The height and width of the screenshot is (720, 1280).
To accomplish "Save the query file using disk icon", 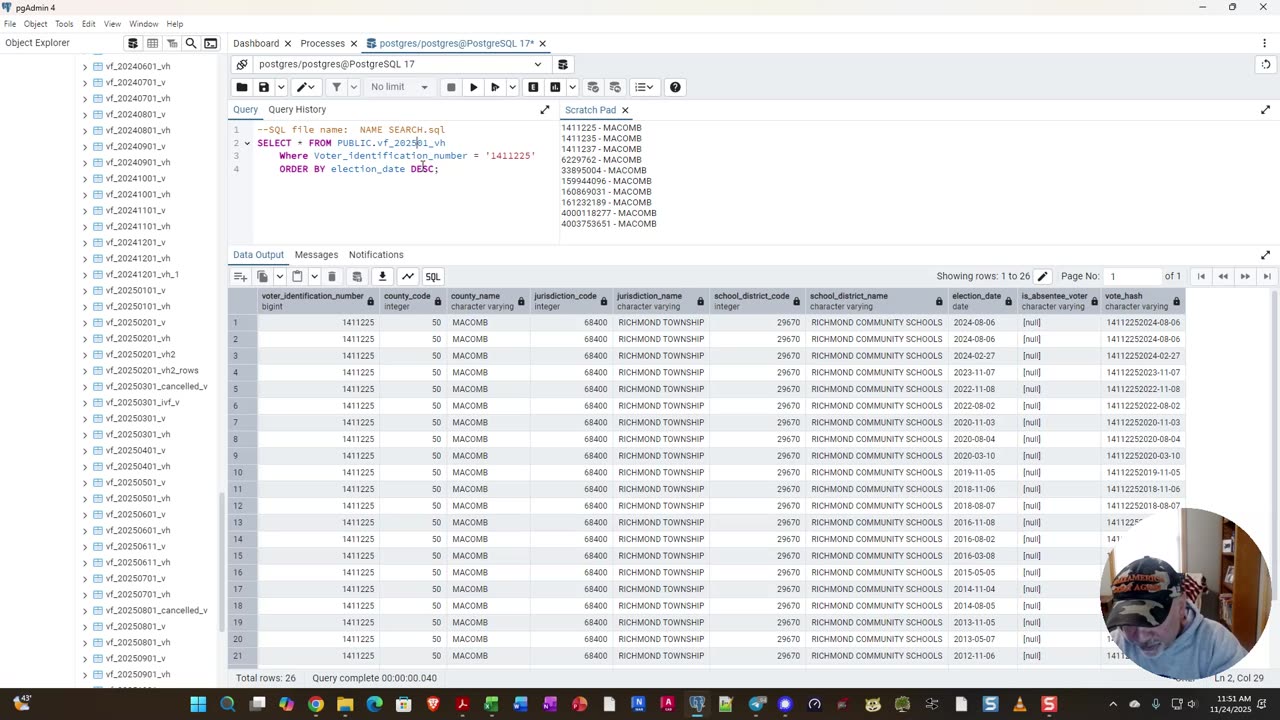I will [x=264, y=87].
